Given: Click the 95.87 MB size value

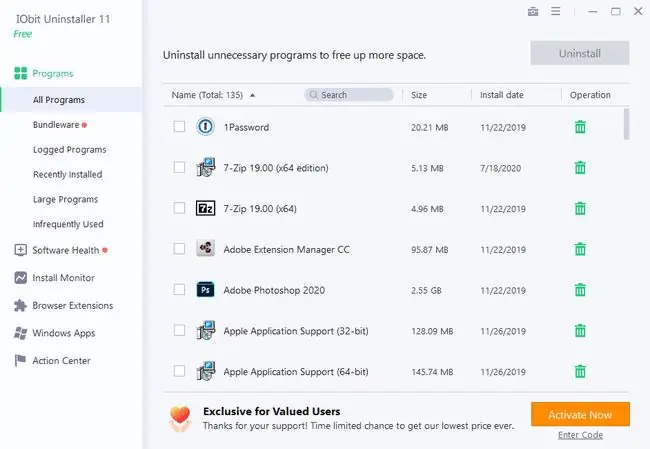Looking at the screenshot, I should 429,250.
